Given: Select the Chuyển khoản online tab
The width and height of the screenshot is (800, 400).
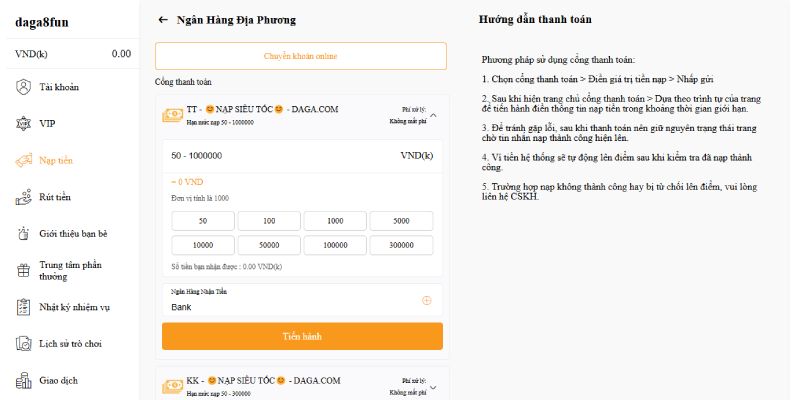Looking at the screenshot, I should coord(301,56).
